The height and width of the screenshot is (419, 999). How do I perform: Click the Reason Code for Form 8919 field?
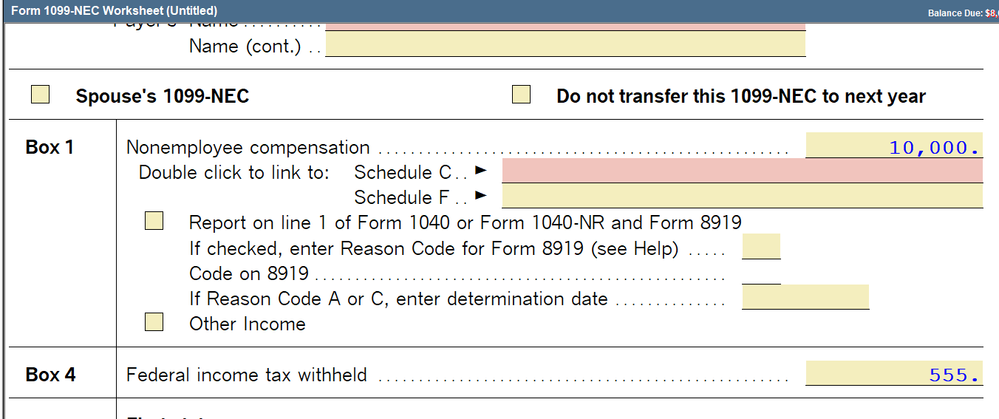(x=761, y=247)
